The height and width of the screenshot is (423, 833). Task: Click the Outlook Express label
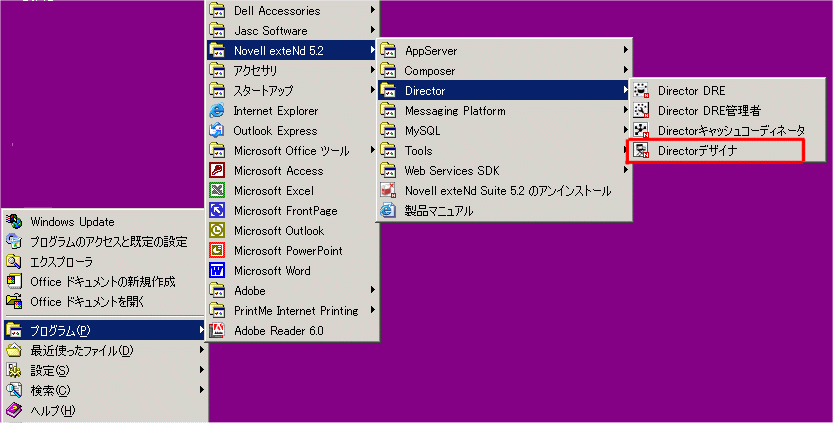click(x=275, y=131)
